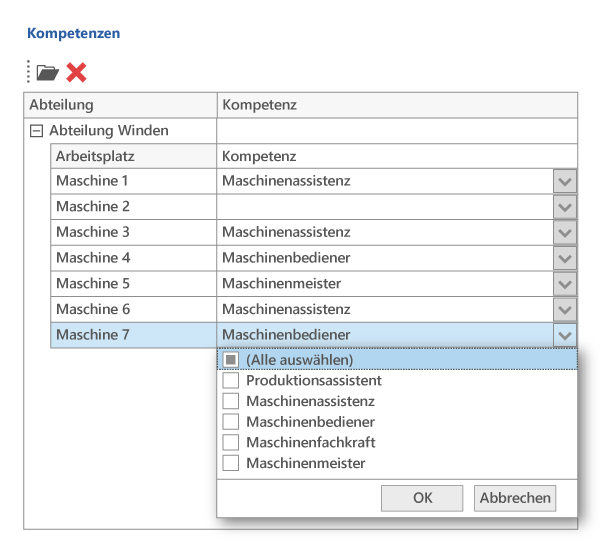Screen dimensions: 600x557
Task: Click Maschinenbediener value in Maschine 7 row
Action: [x=286, y=335]
